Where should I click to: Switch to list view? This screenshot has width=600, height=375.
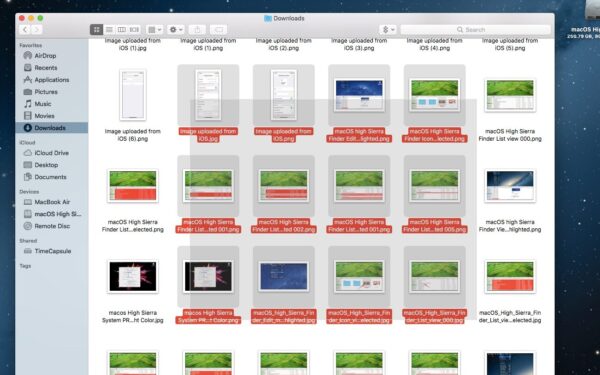pyautogui.click(x=109, y=29)
